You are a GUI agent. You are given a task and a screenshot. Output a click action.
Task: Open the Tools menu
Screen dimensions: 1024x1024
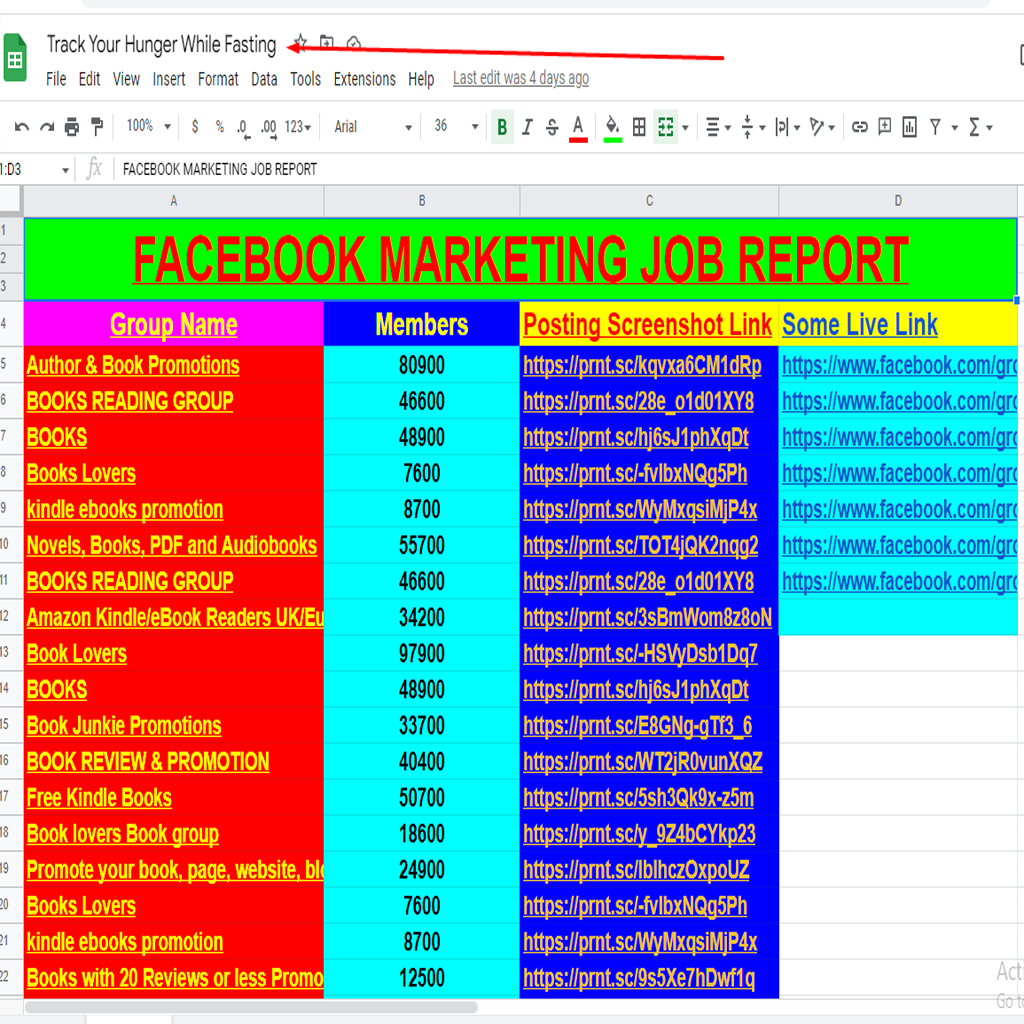click(306, 79)
